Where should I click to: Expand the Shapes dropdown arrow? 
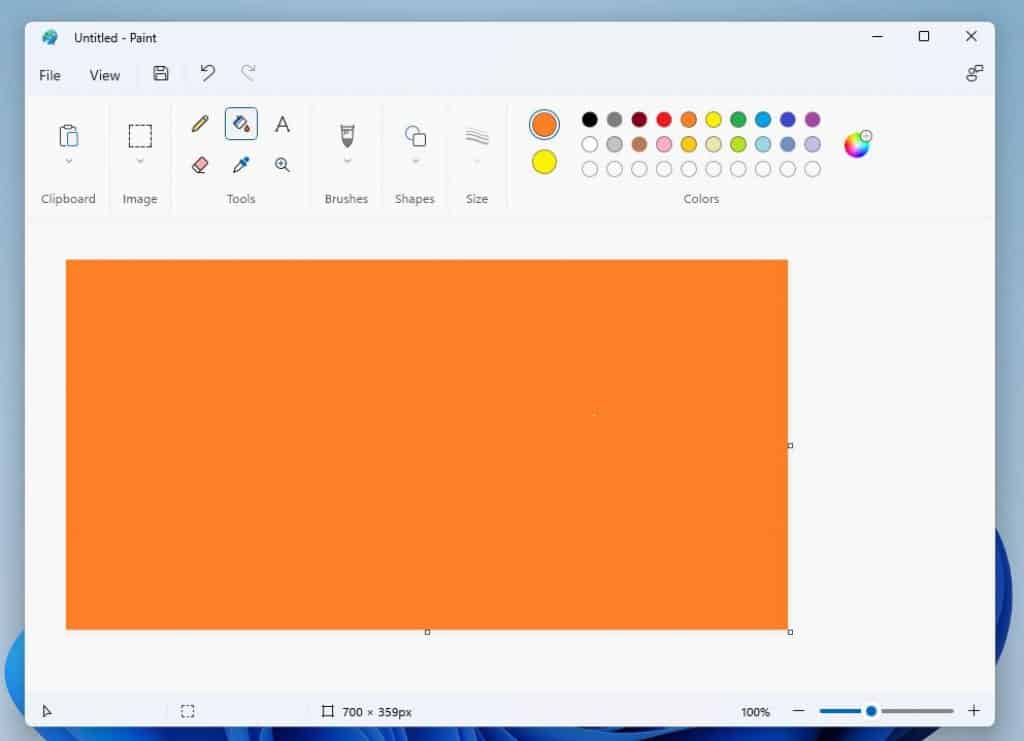(x=415, y=161)
